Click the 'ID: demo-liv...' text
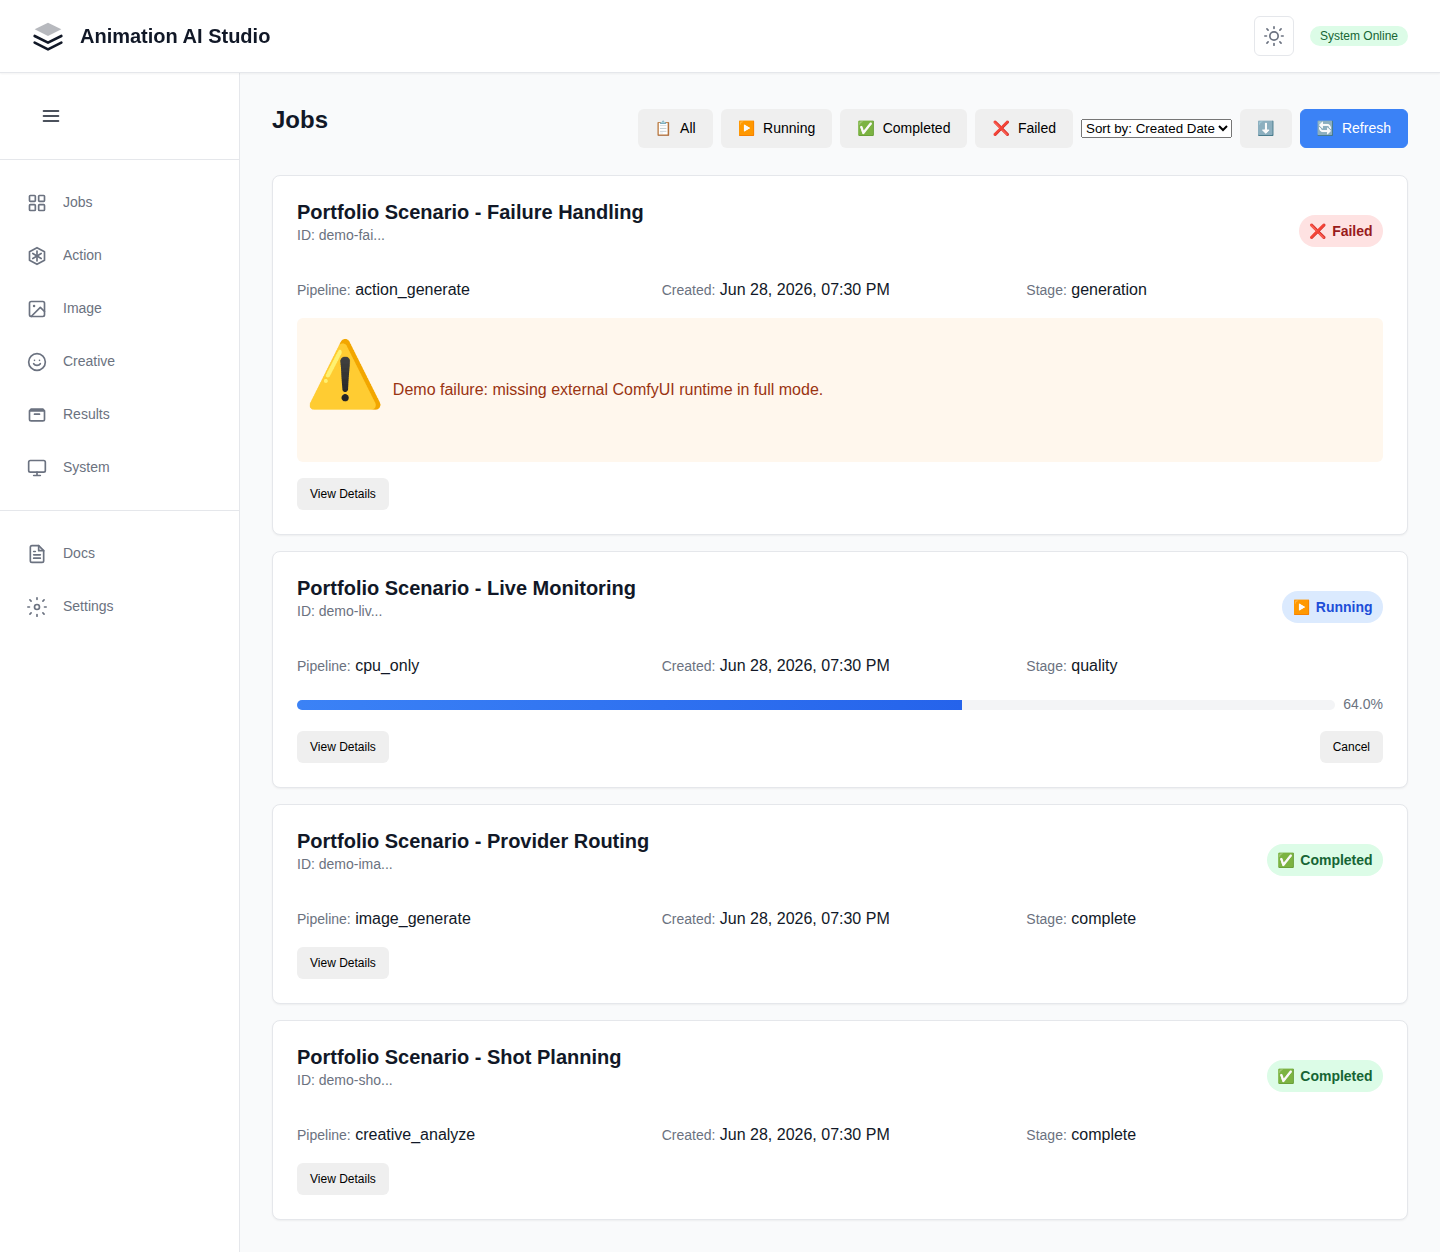 pos(340,611)
